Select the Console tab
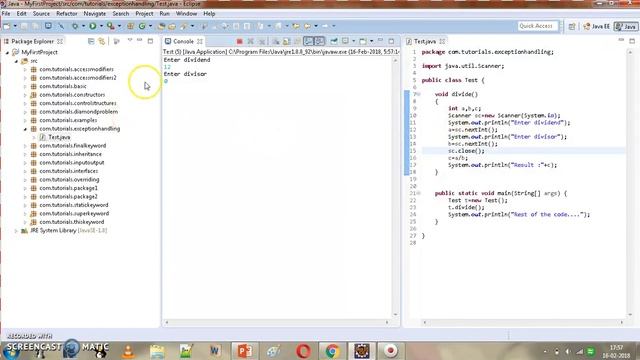Image resolution: width=640 pixels, height=360 pixels. click(x=183, y=41)
